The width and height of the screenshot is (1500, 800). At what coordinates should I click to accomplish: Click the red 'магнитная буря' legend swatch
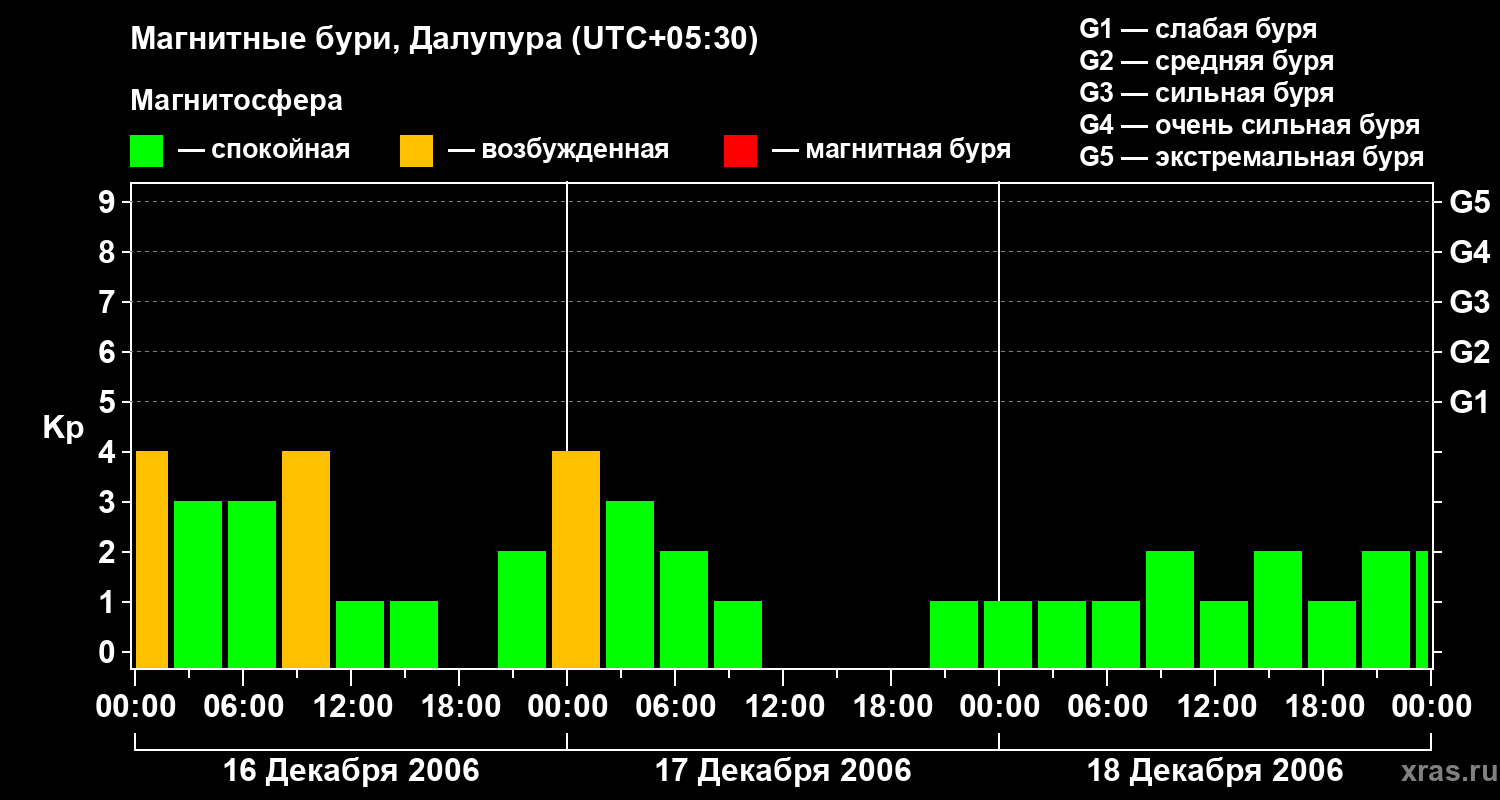(740, 151)
